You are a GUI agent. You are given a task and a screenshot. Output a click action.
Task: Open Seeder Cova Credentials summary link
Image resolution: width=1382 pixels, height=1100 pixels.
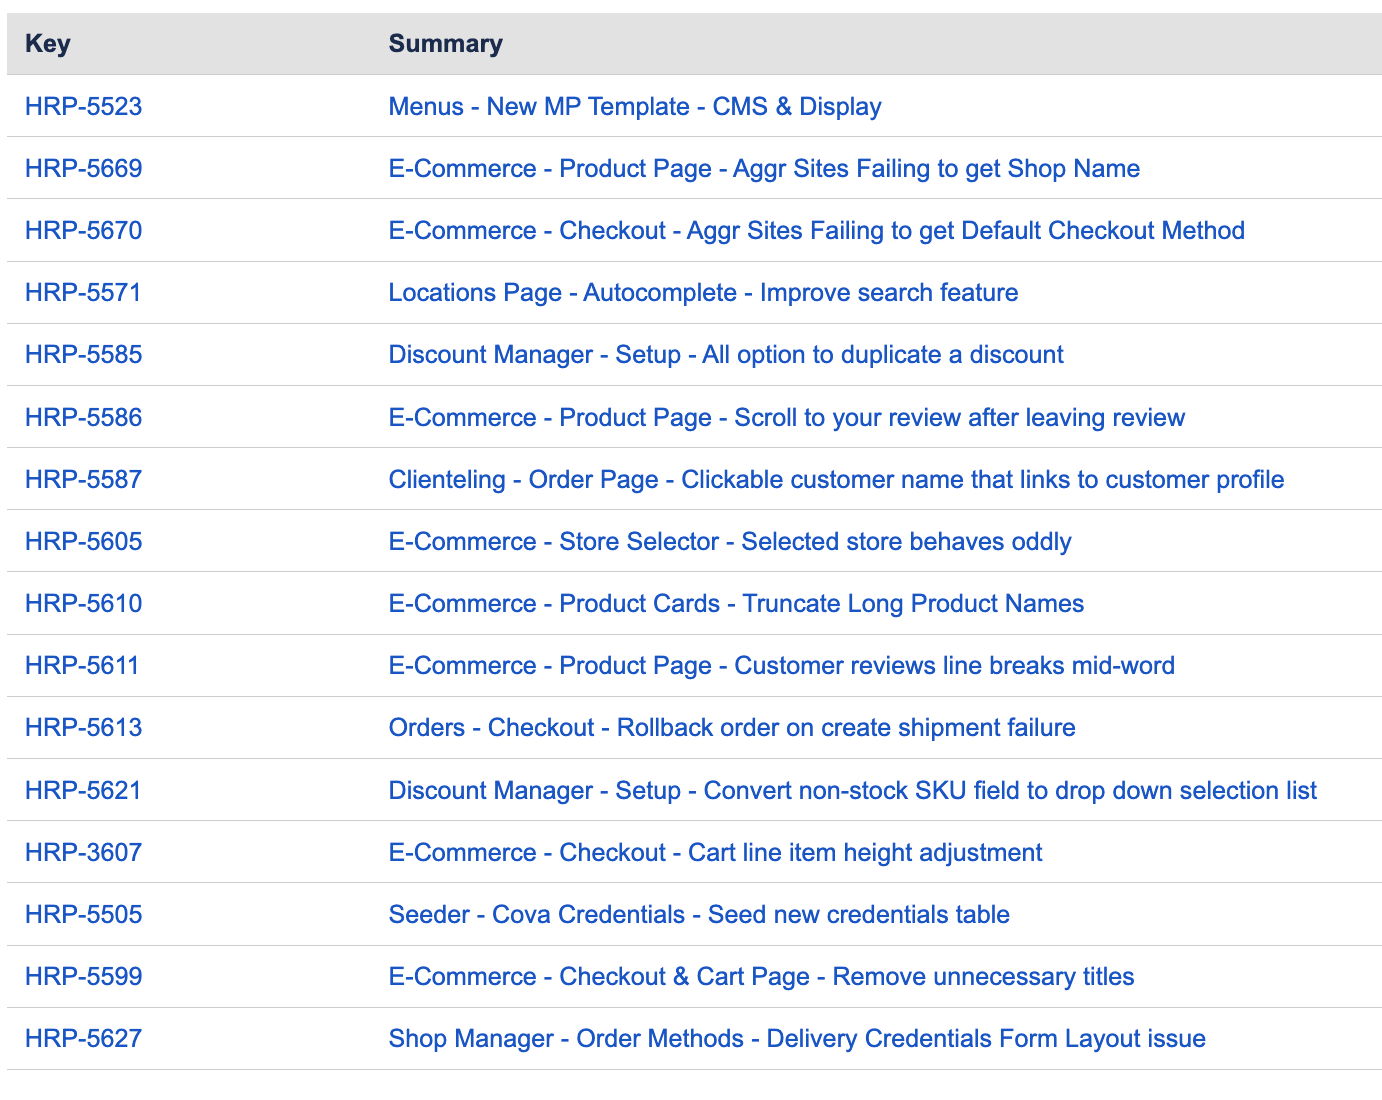(698, 914)
